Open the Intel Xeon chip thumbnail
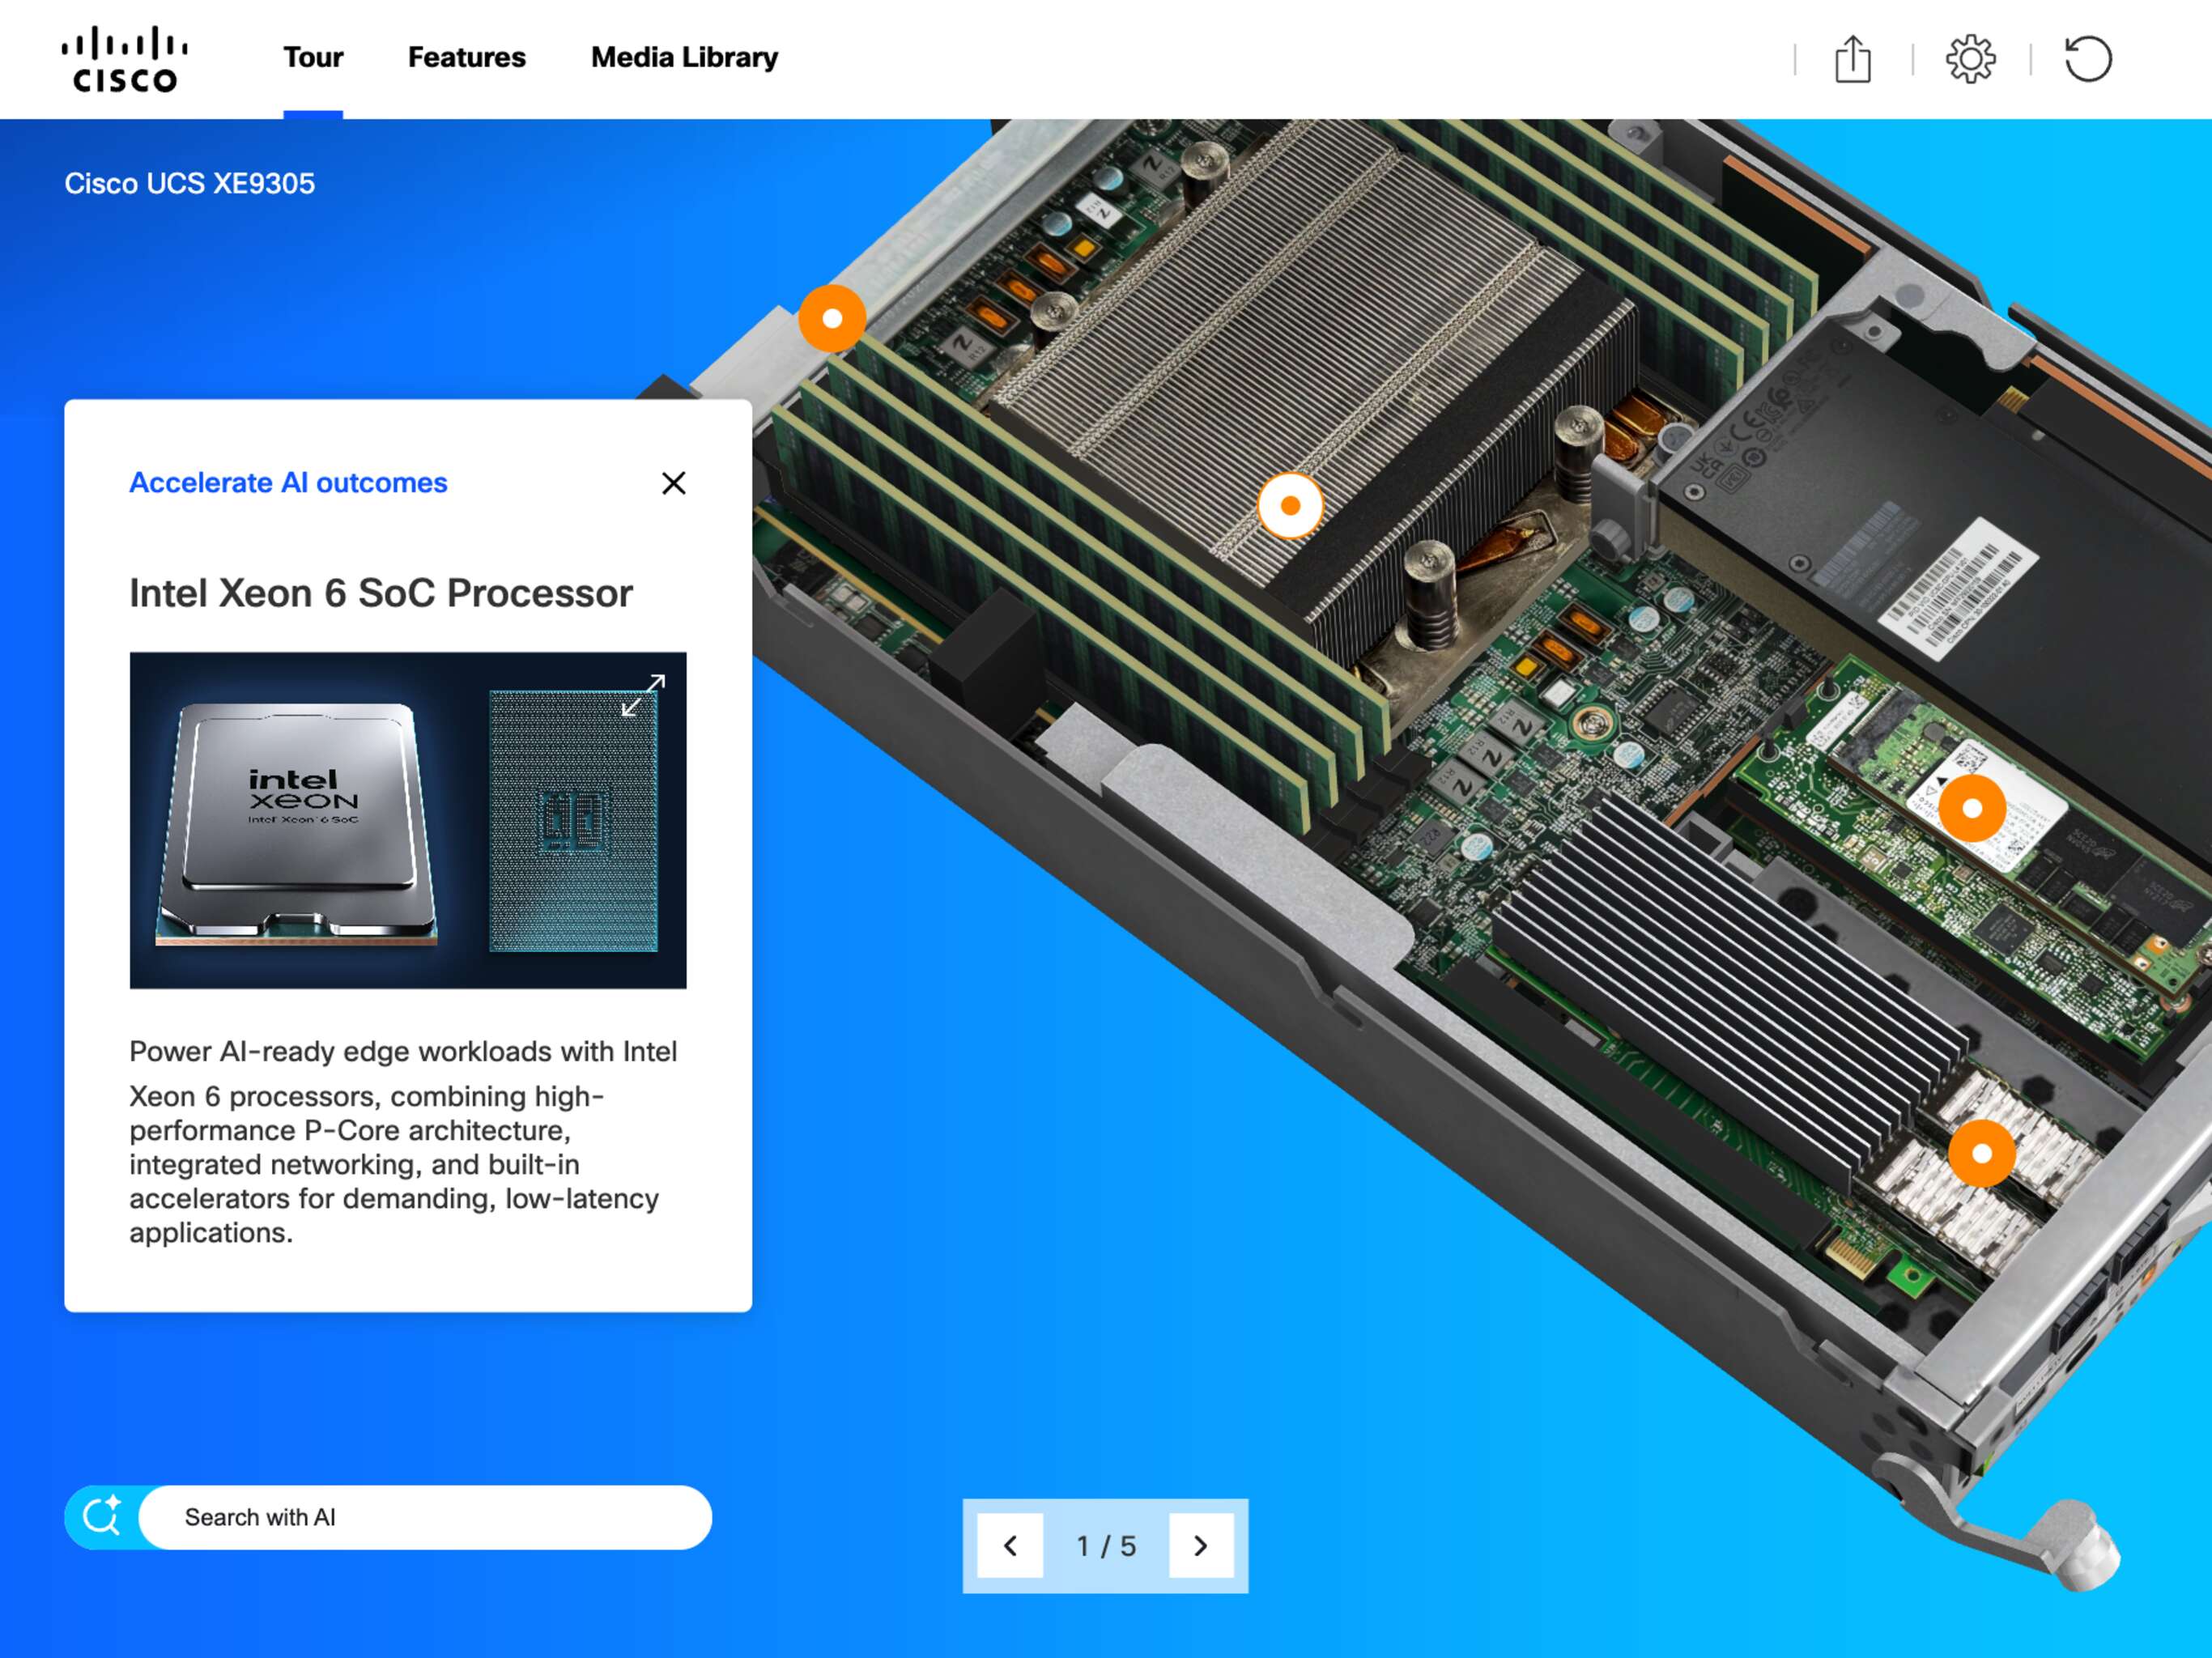 pos(408,820)
